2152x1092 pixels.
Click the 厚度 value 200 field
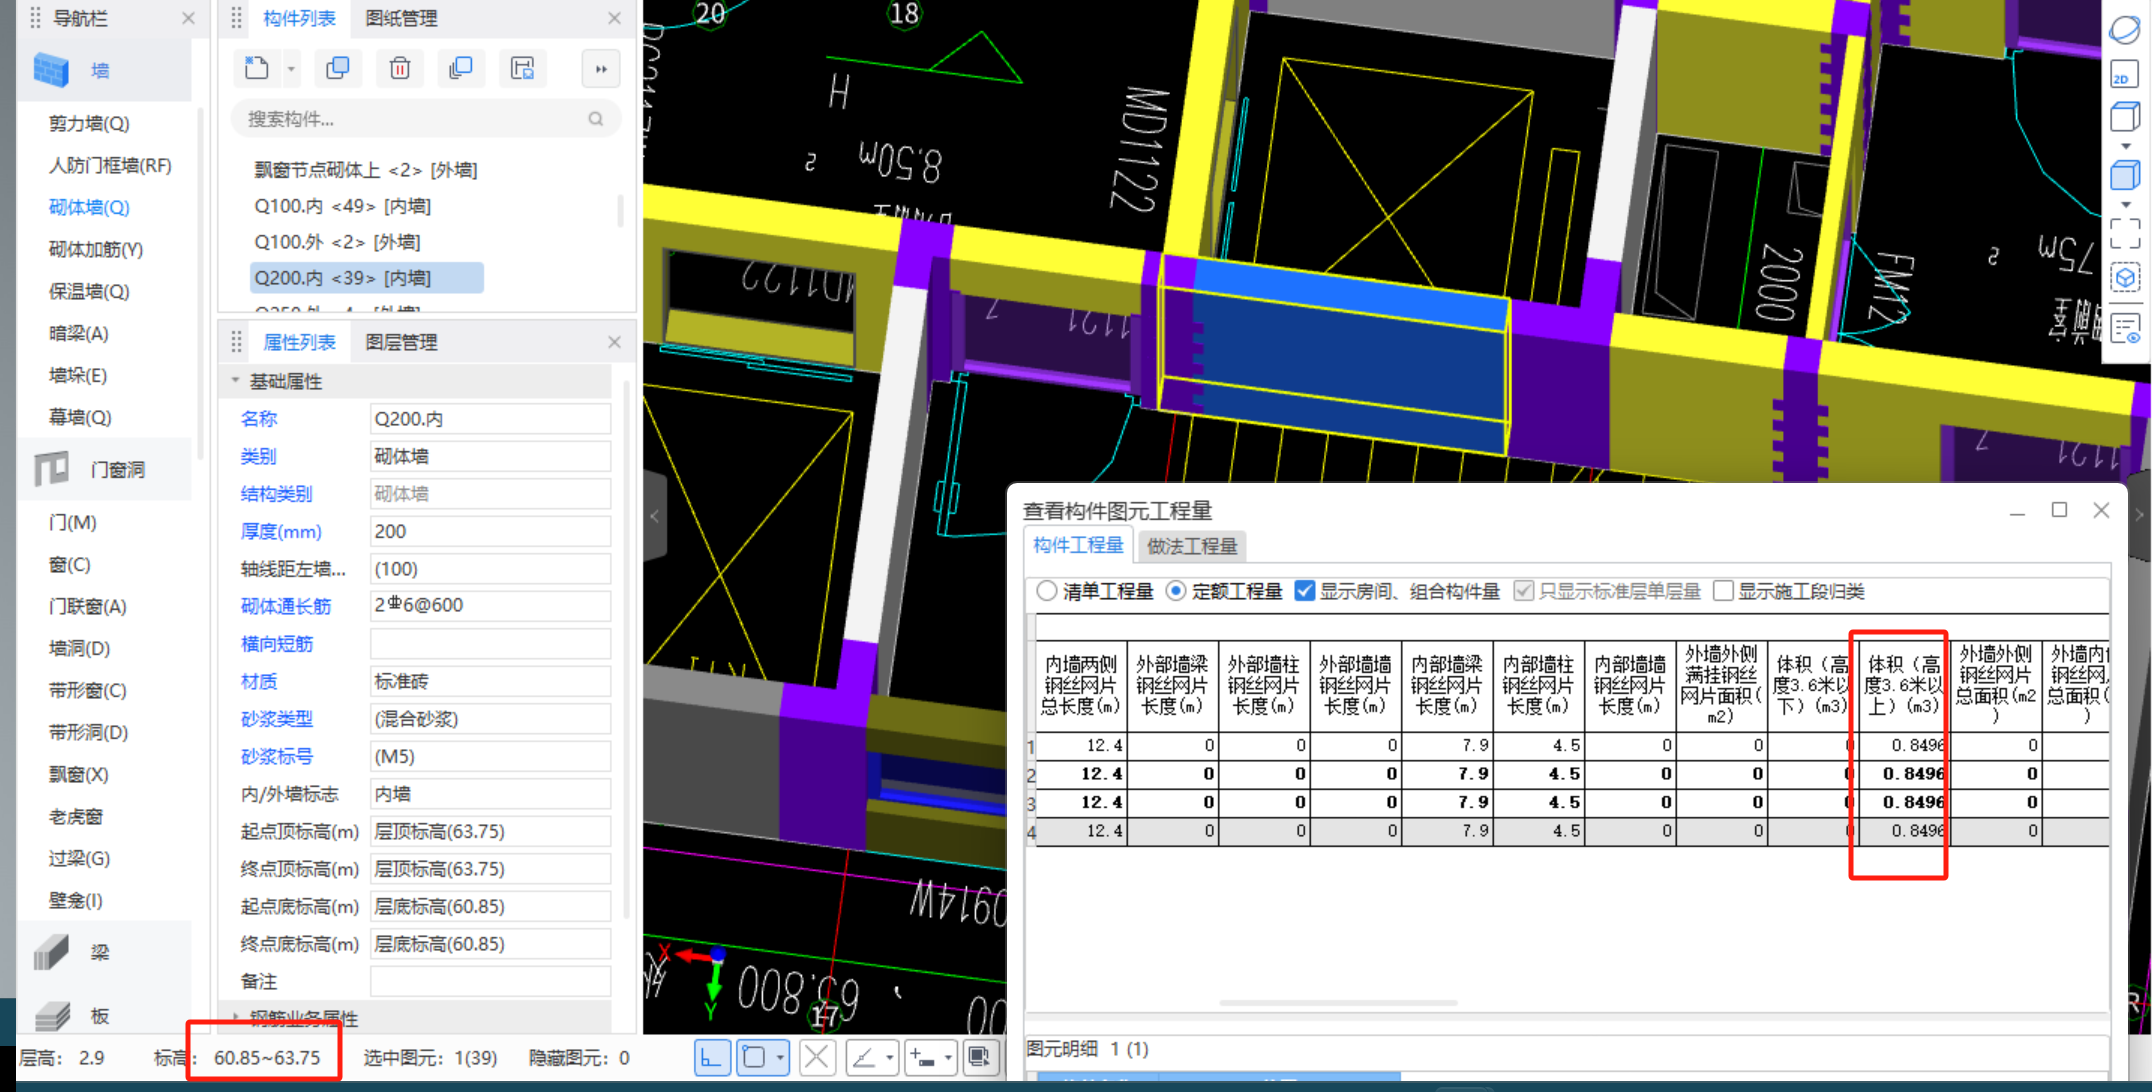tap(490, 531)
